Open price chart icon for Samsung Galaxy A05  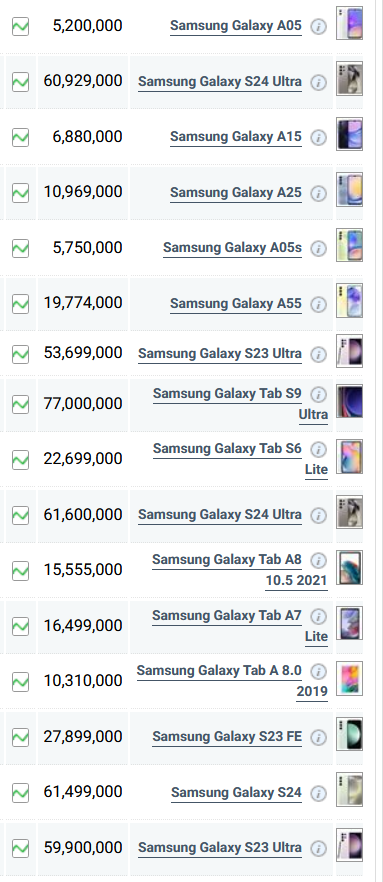pyautogui.click(x=20, y=26)
